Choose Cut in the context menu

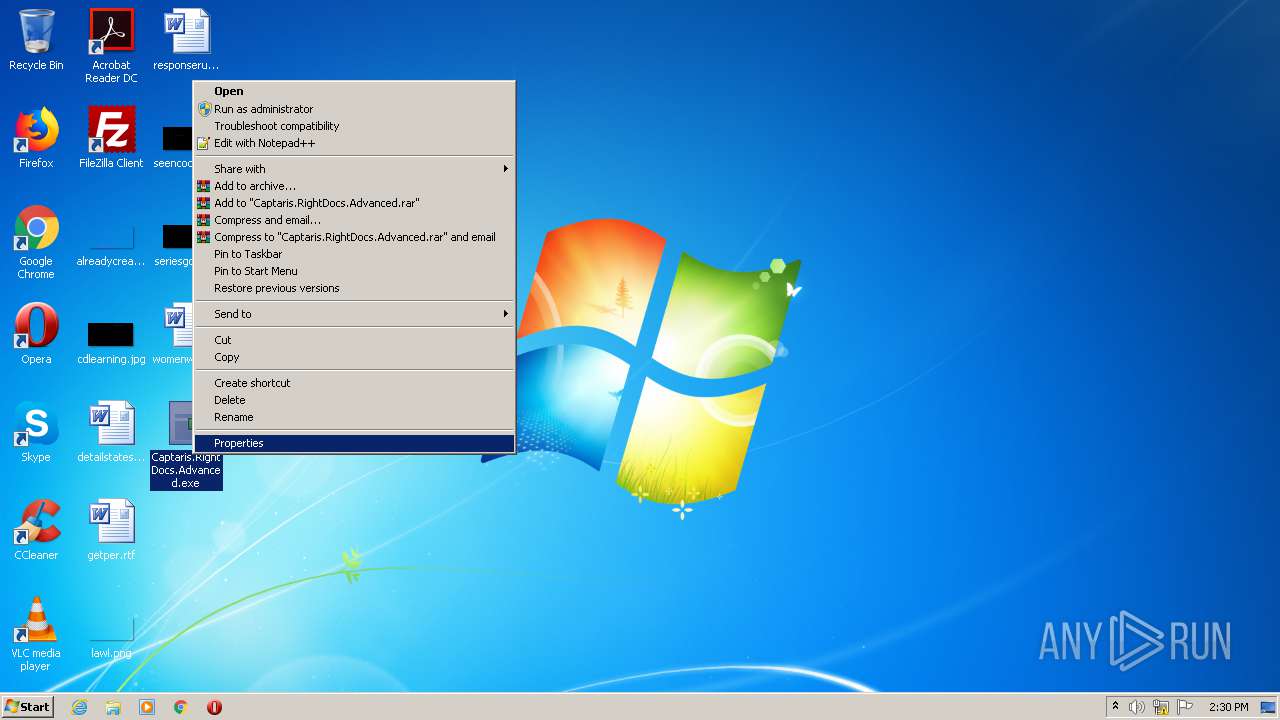(354, 340)
